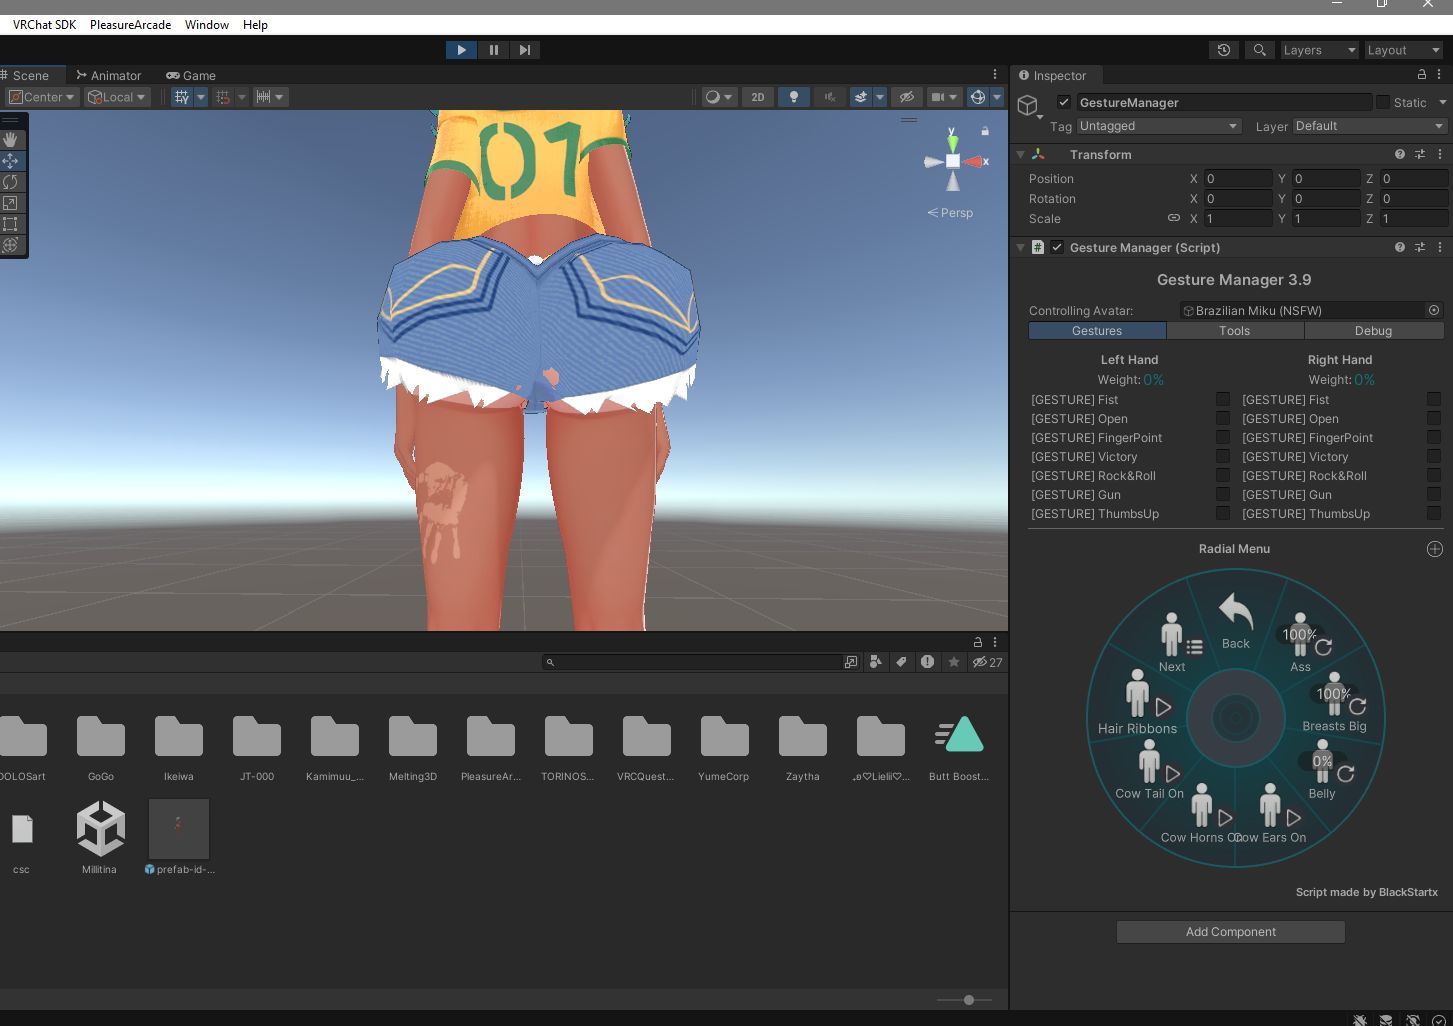Select the Rect transform tool
The height and width of the screenshot is (1026, 1453).
11,224
